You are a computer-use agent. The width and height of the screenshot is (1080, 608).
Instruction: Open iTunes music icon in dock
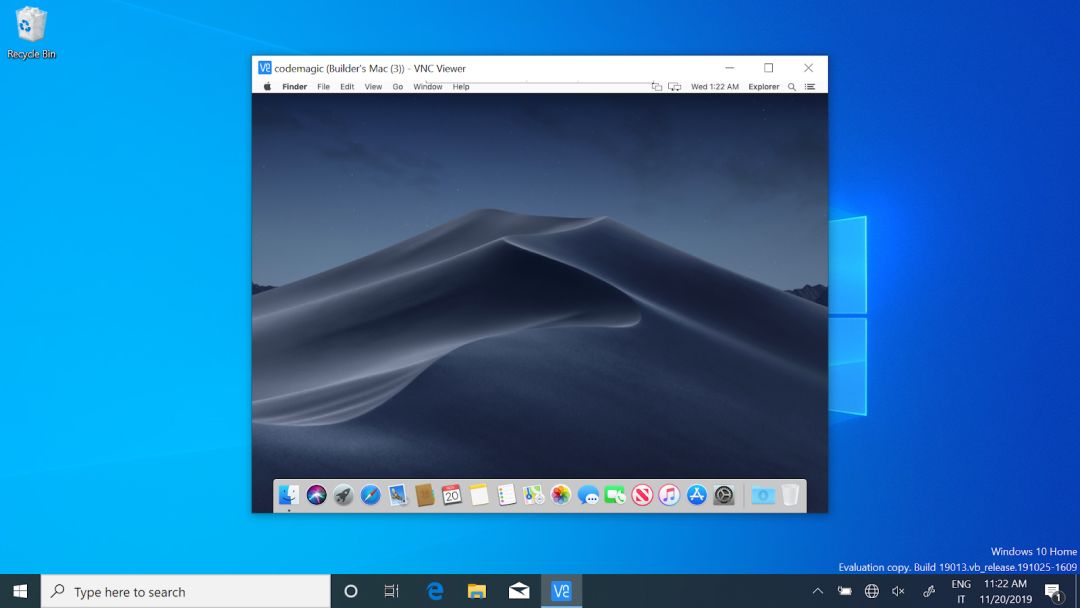[669, 495]
